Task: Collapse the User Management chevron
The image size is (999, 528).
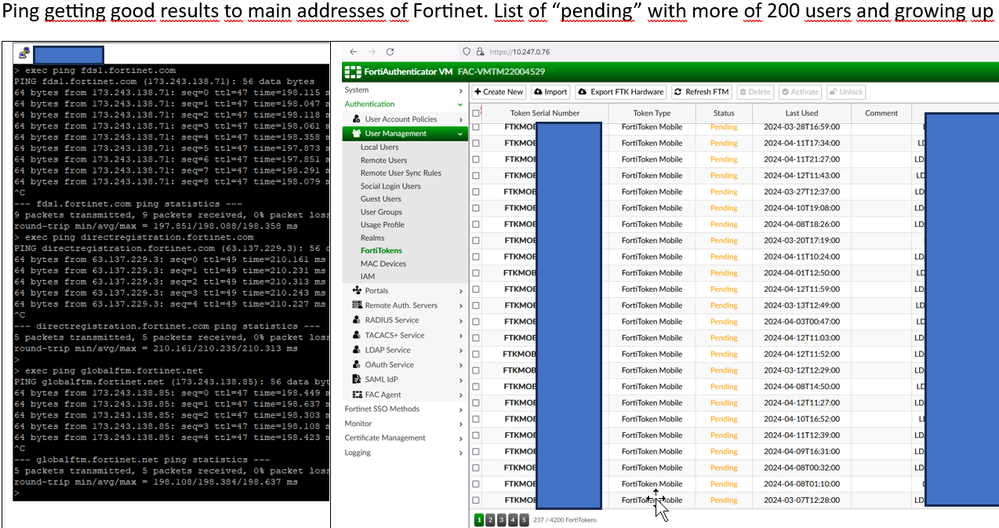Action: point(460,134)
